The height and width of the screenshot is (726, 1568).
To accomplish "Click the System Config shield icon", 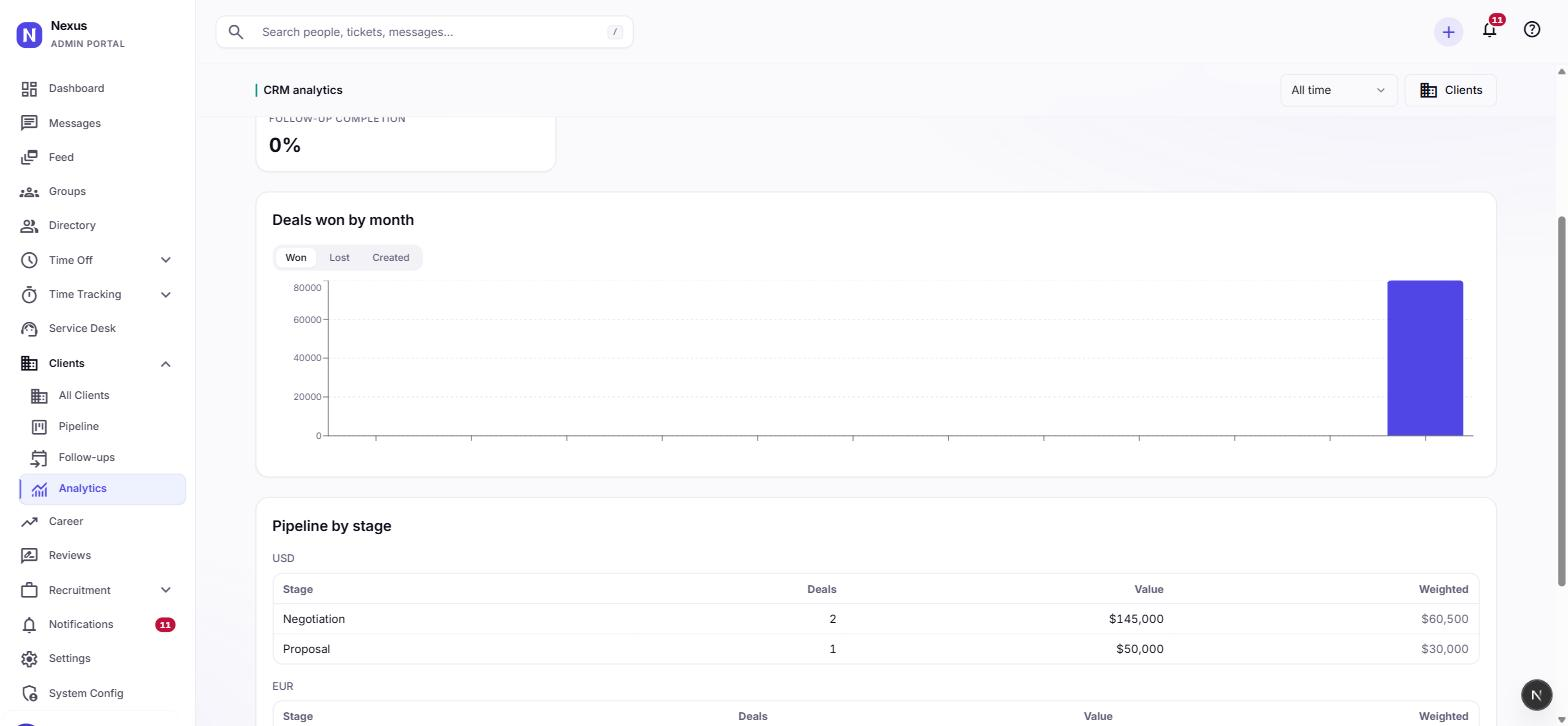I will (x=29, y=693).
